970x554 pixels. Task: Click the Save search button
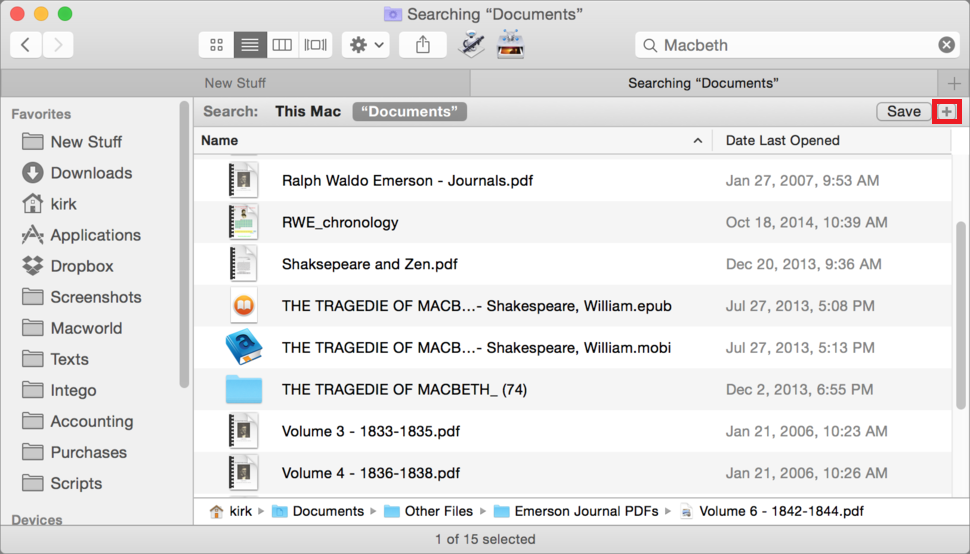(904, 111)
